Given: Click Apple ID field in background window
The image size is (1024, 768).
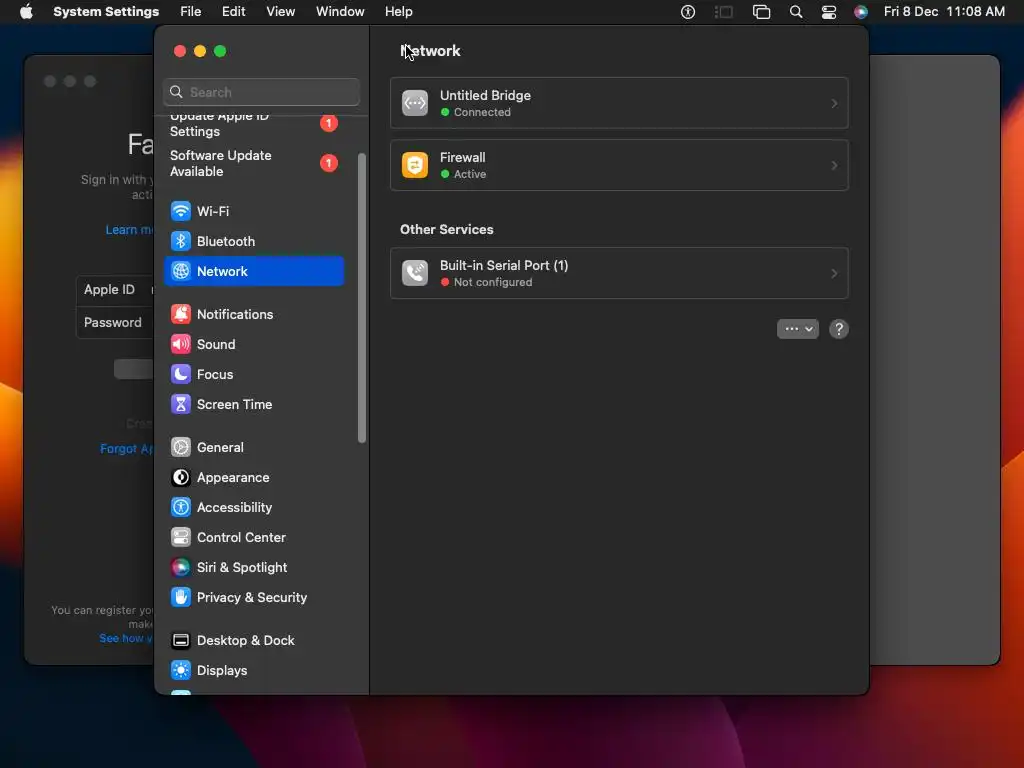Looking at the screenshot, I should coord(115,289).
